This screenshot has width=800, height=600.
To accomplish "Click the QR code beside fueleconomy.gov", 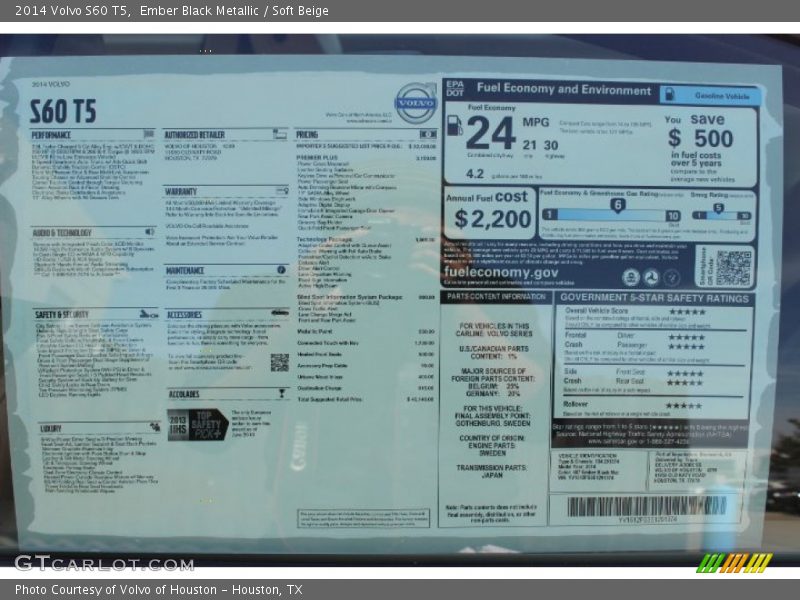I will tap(733, 267).
